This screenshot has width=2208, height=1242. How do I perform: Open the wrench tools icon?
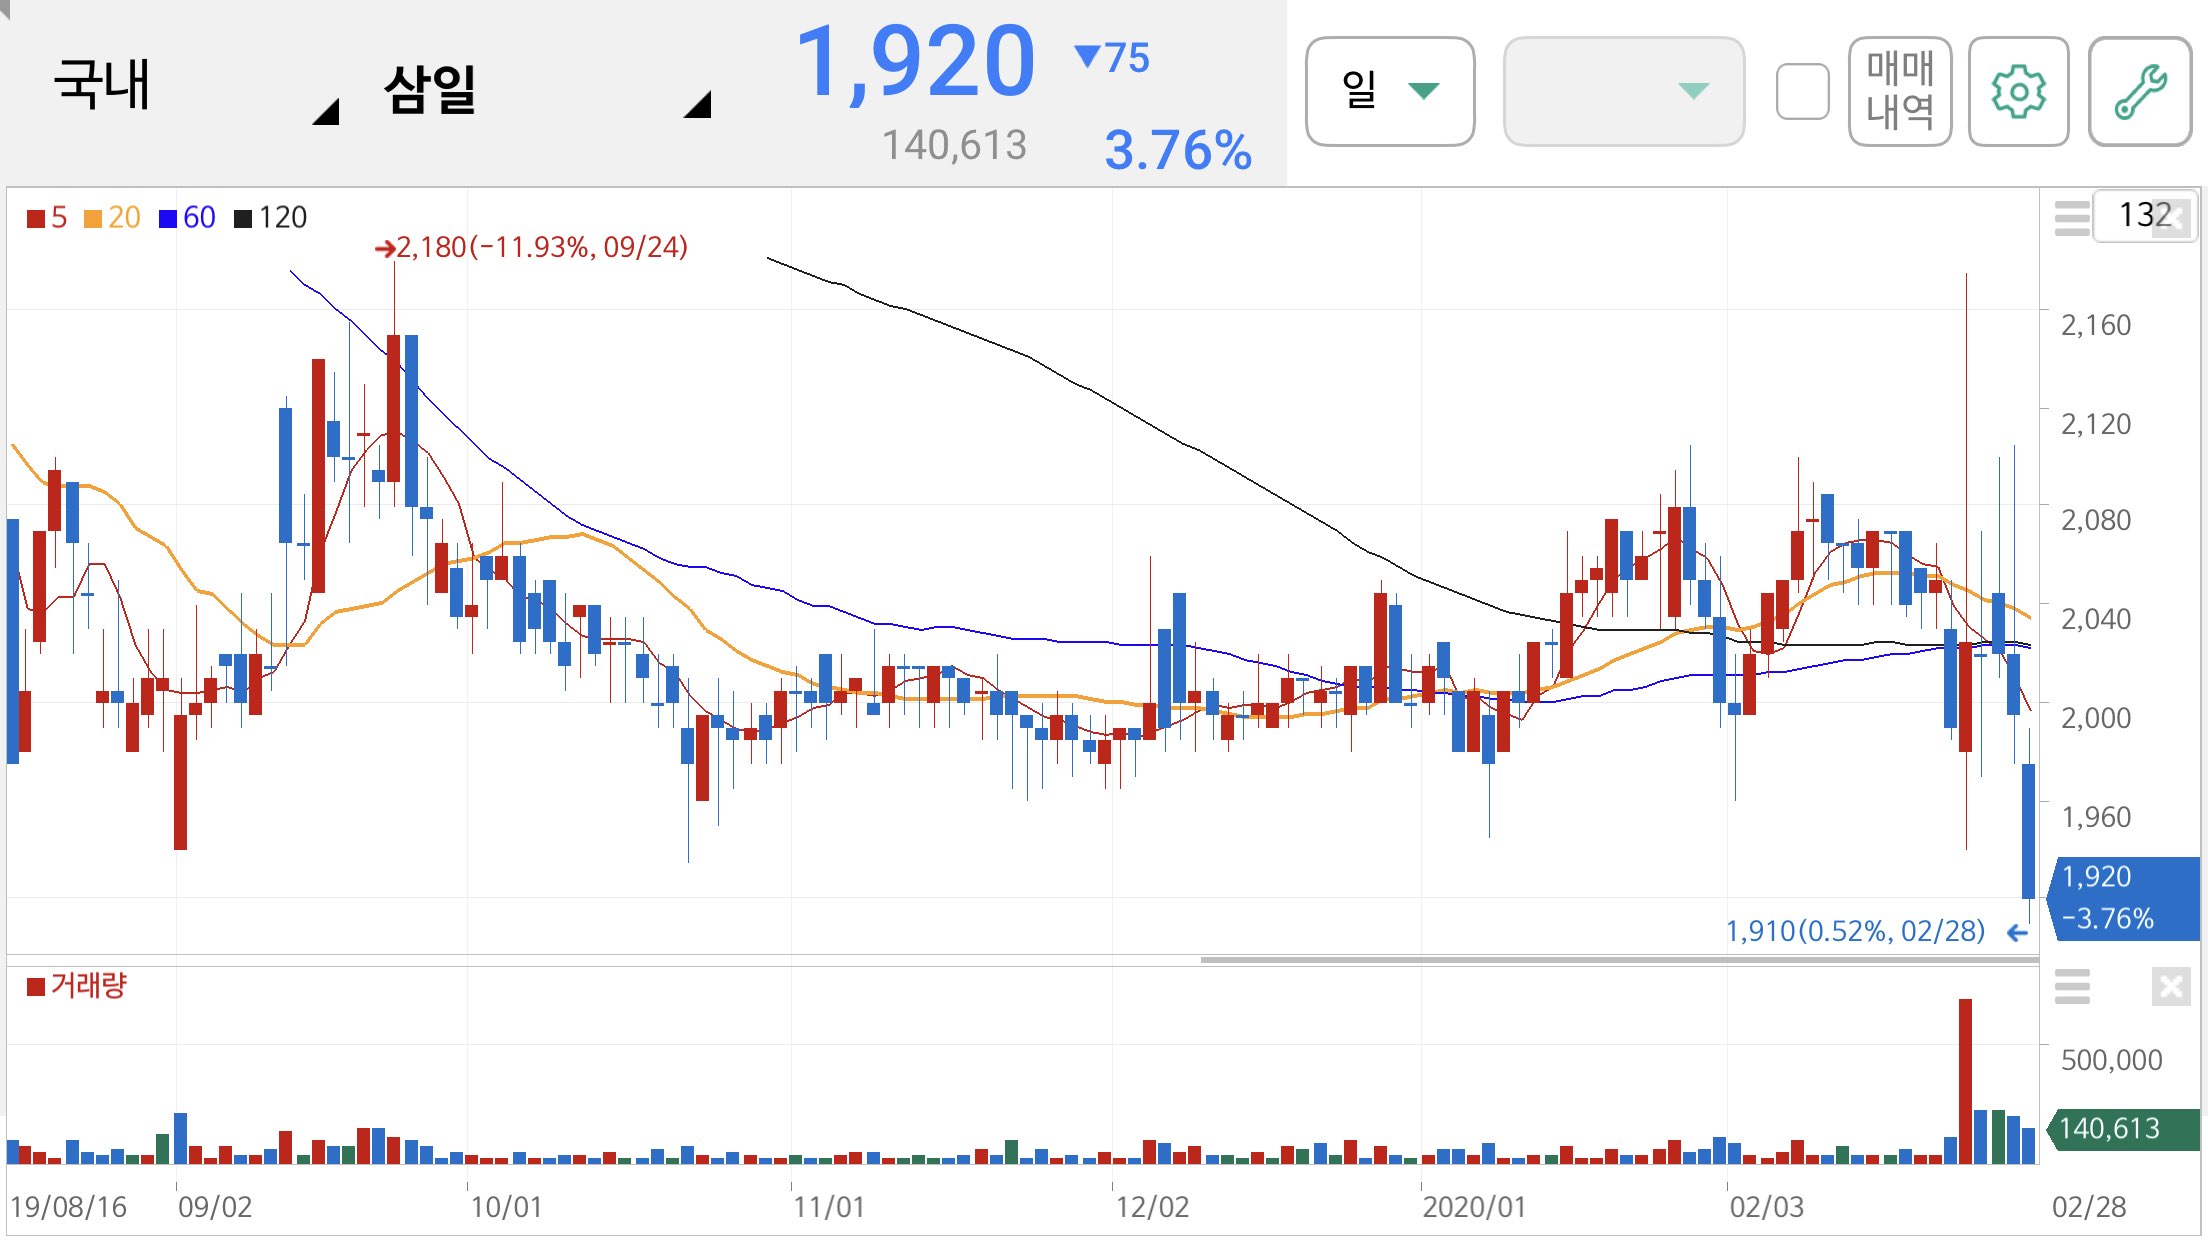pyautogui.click(x=2140, y=92)
